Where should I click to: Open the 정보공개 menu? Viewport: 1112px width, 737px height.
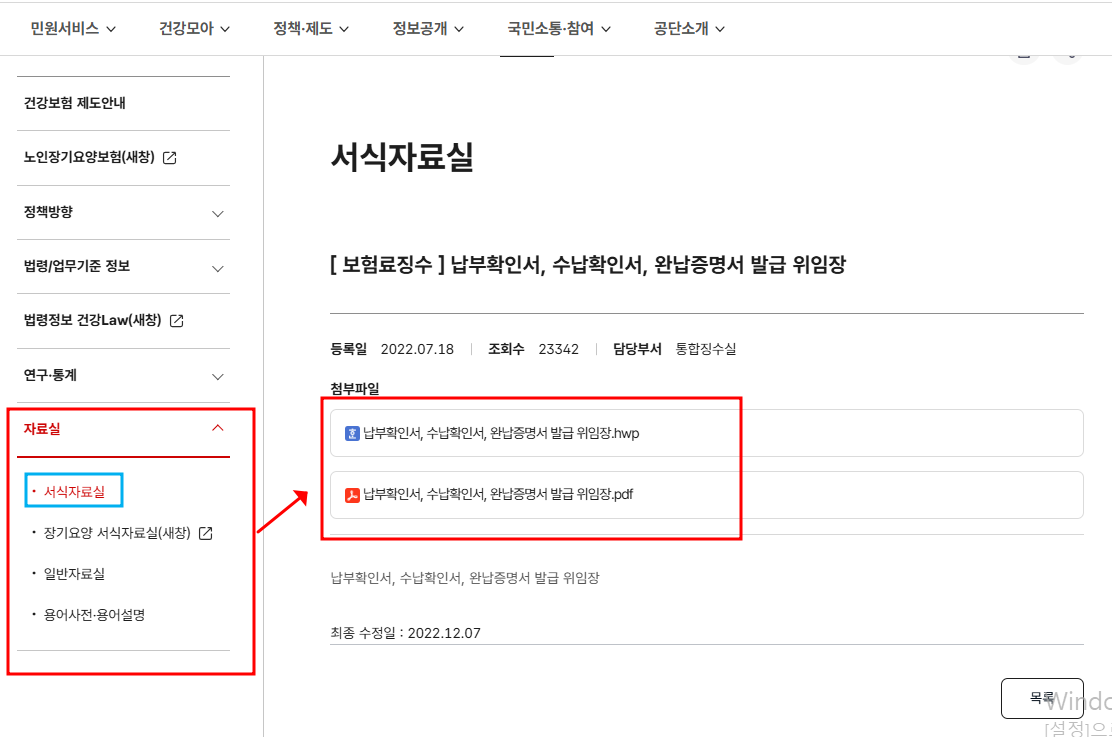click(428, 28)
